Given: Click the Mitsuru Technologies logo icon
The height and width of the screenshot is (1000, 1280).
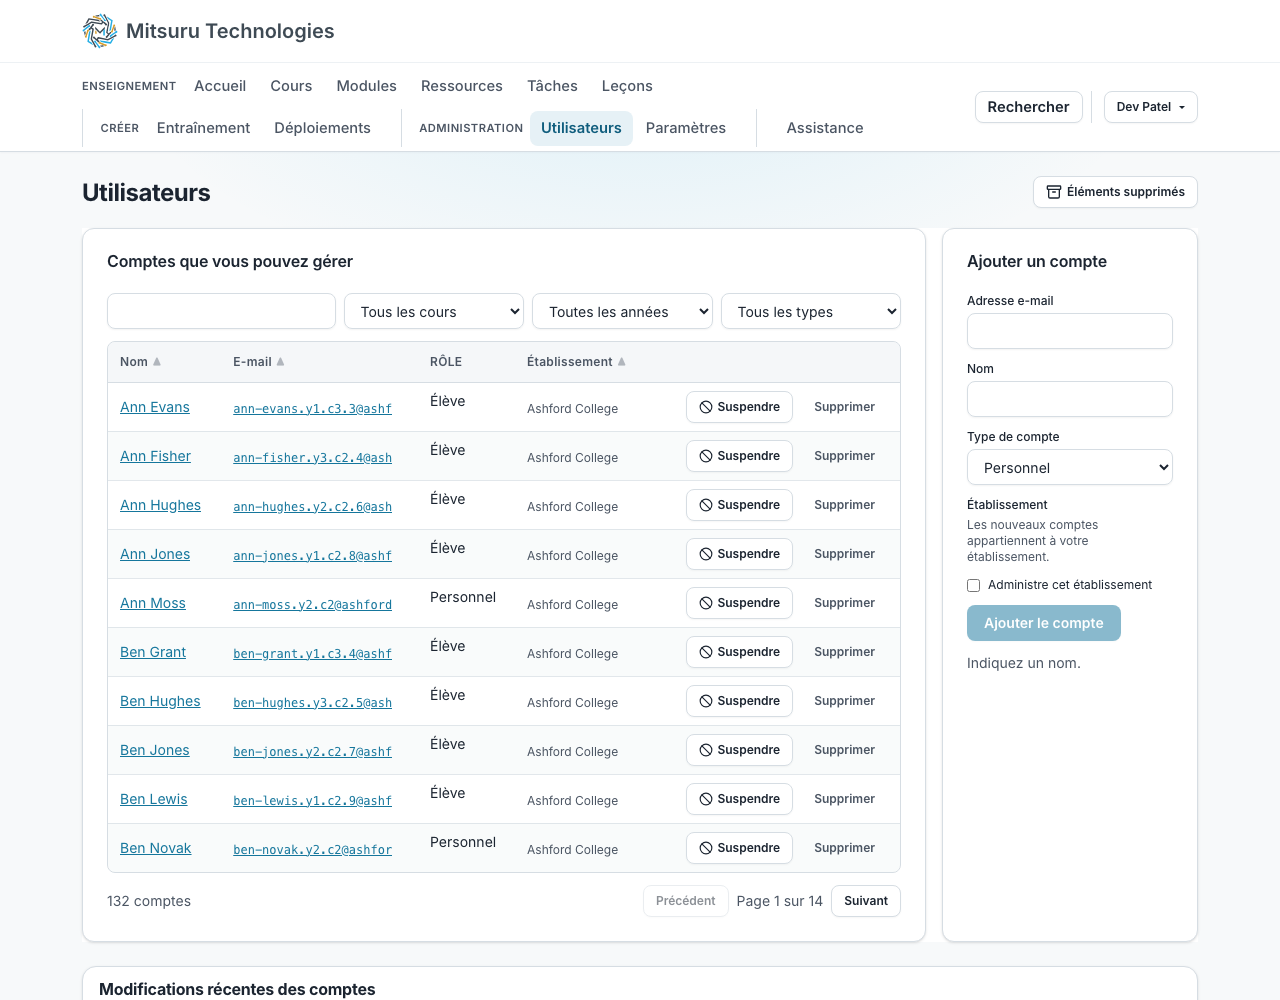Looking at the screenshot, I should point(100,31).
